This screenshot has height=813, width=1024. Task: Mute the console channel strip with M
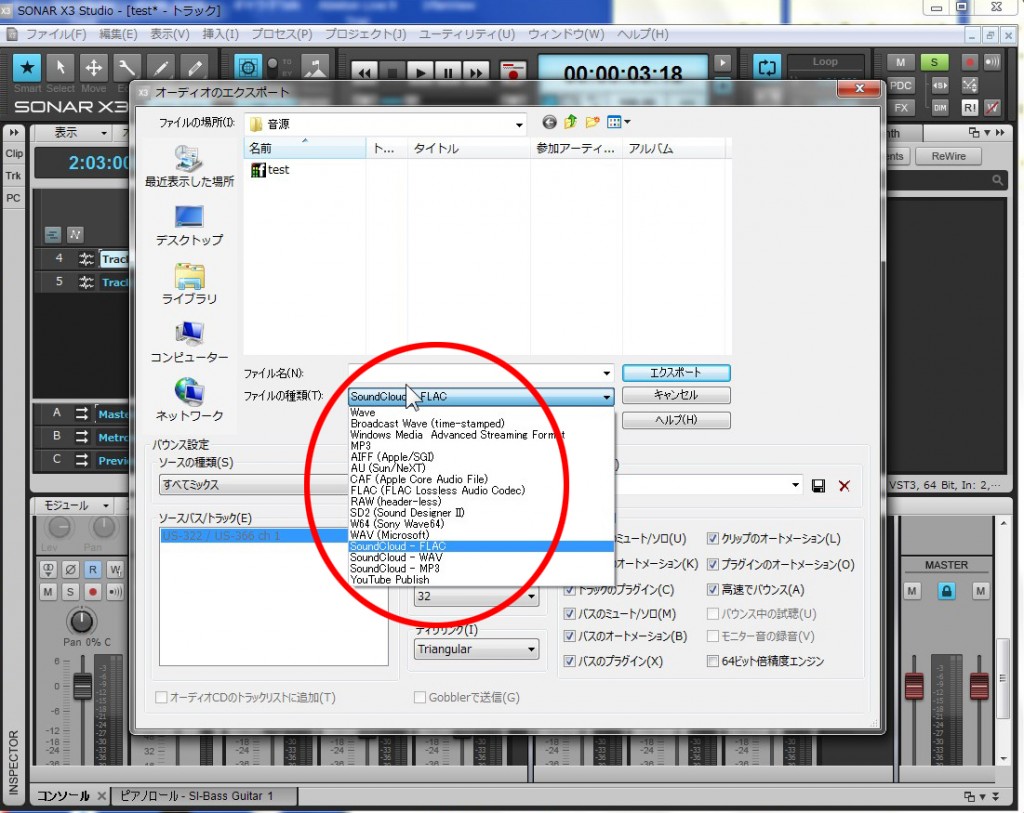(48, 592)
